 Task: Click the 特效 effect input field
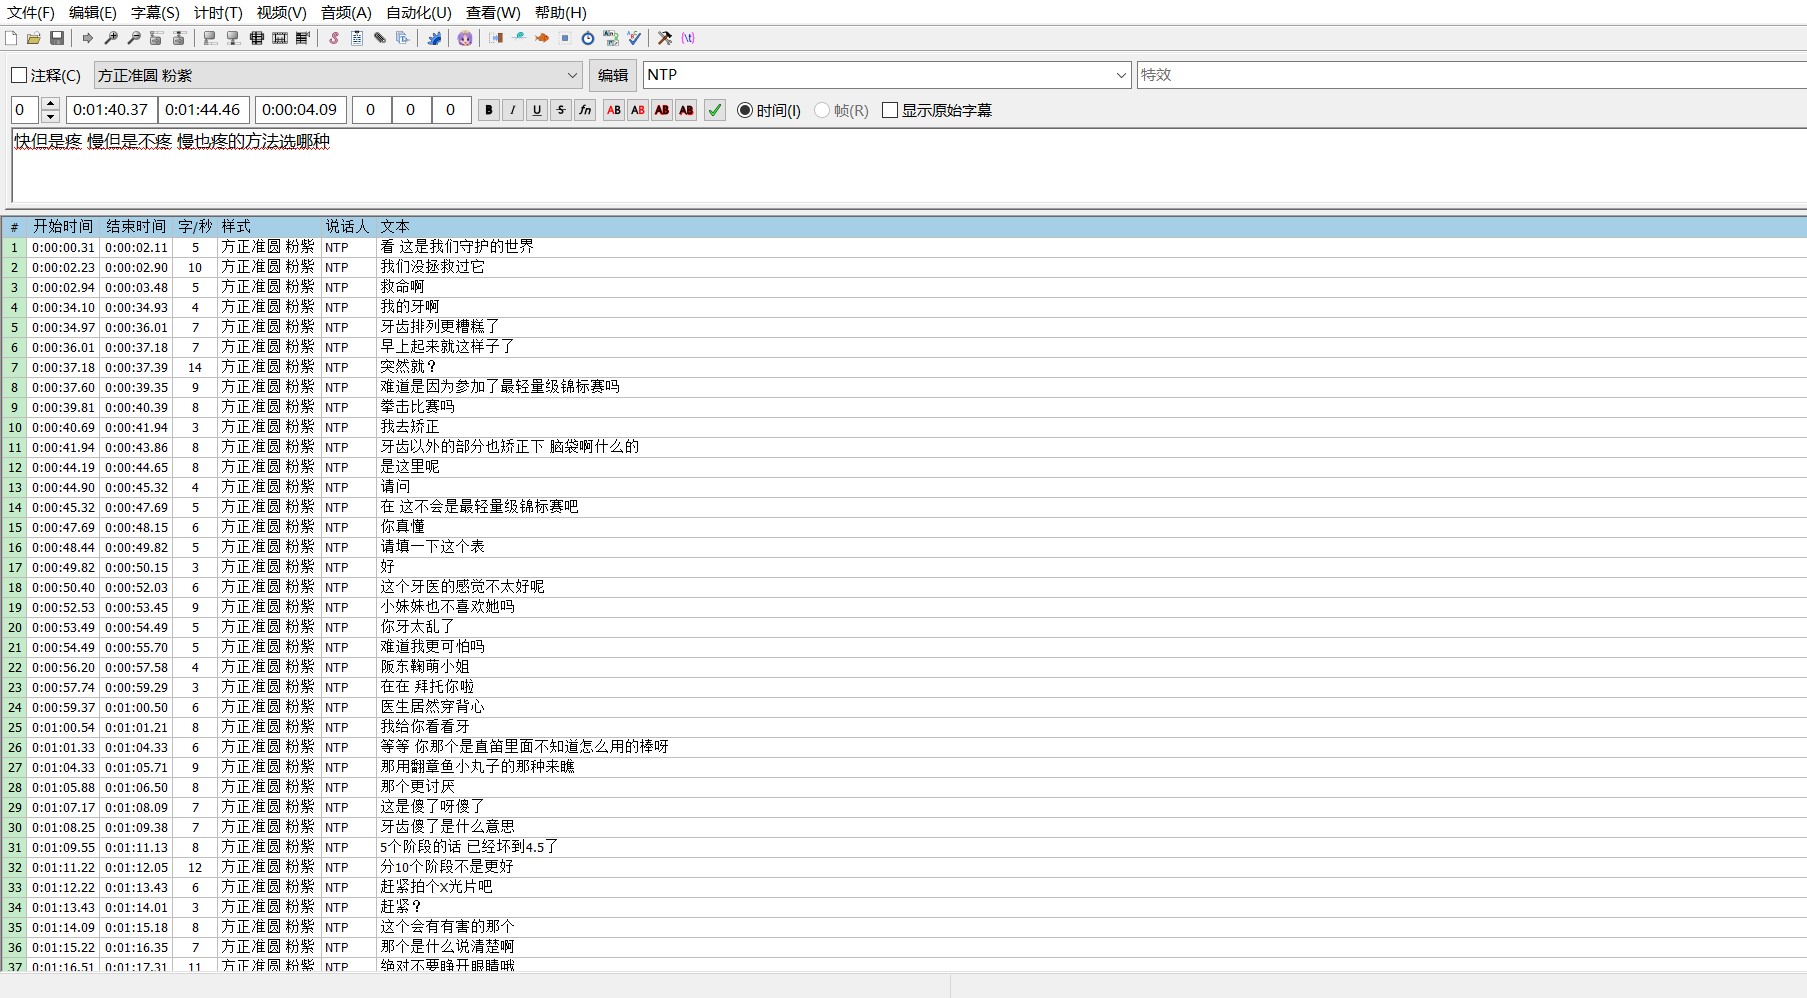pos(1471,75)
